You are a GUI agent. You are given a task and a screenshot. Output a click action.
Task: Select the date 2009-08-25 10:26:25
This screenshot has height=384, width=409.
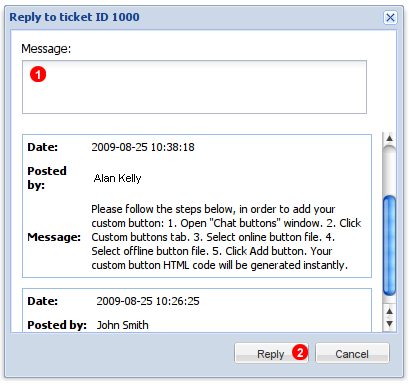(148, 301)
